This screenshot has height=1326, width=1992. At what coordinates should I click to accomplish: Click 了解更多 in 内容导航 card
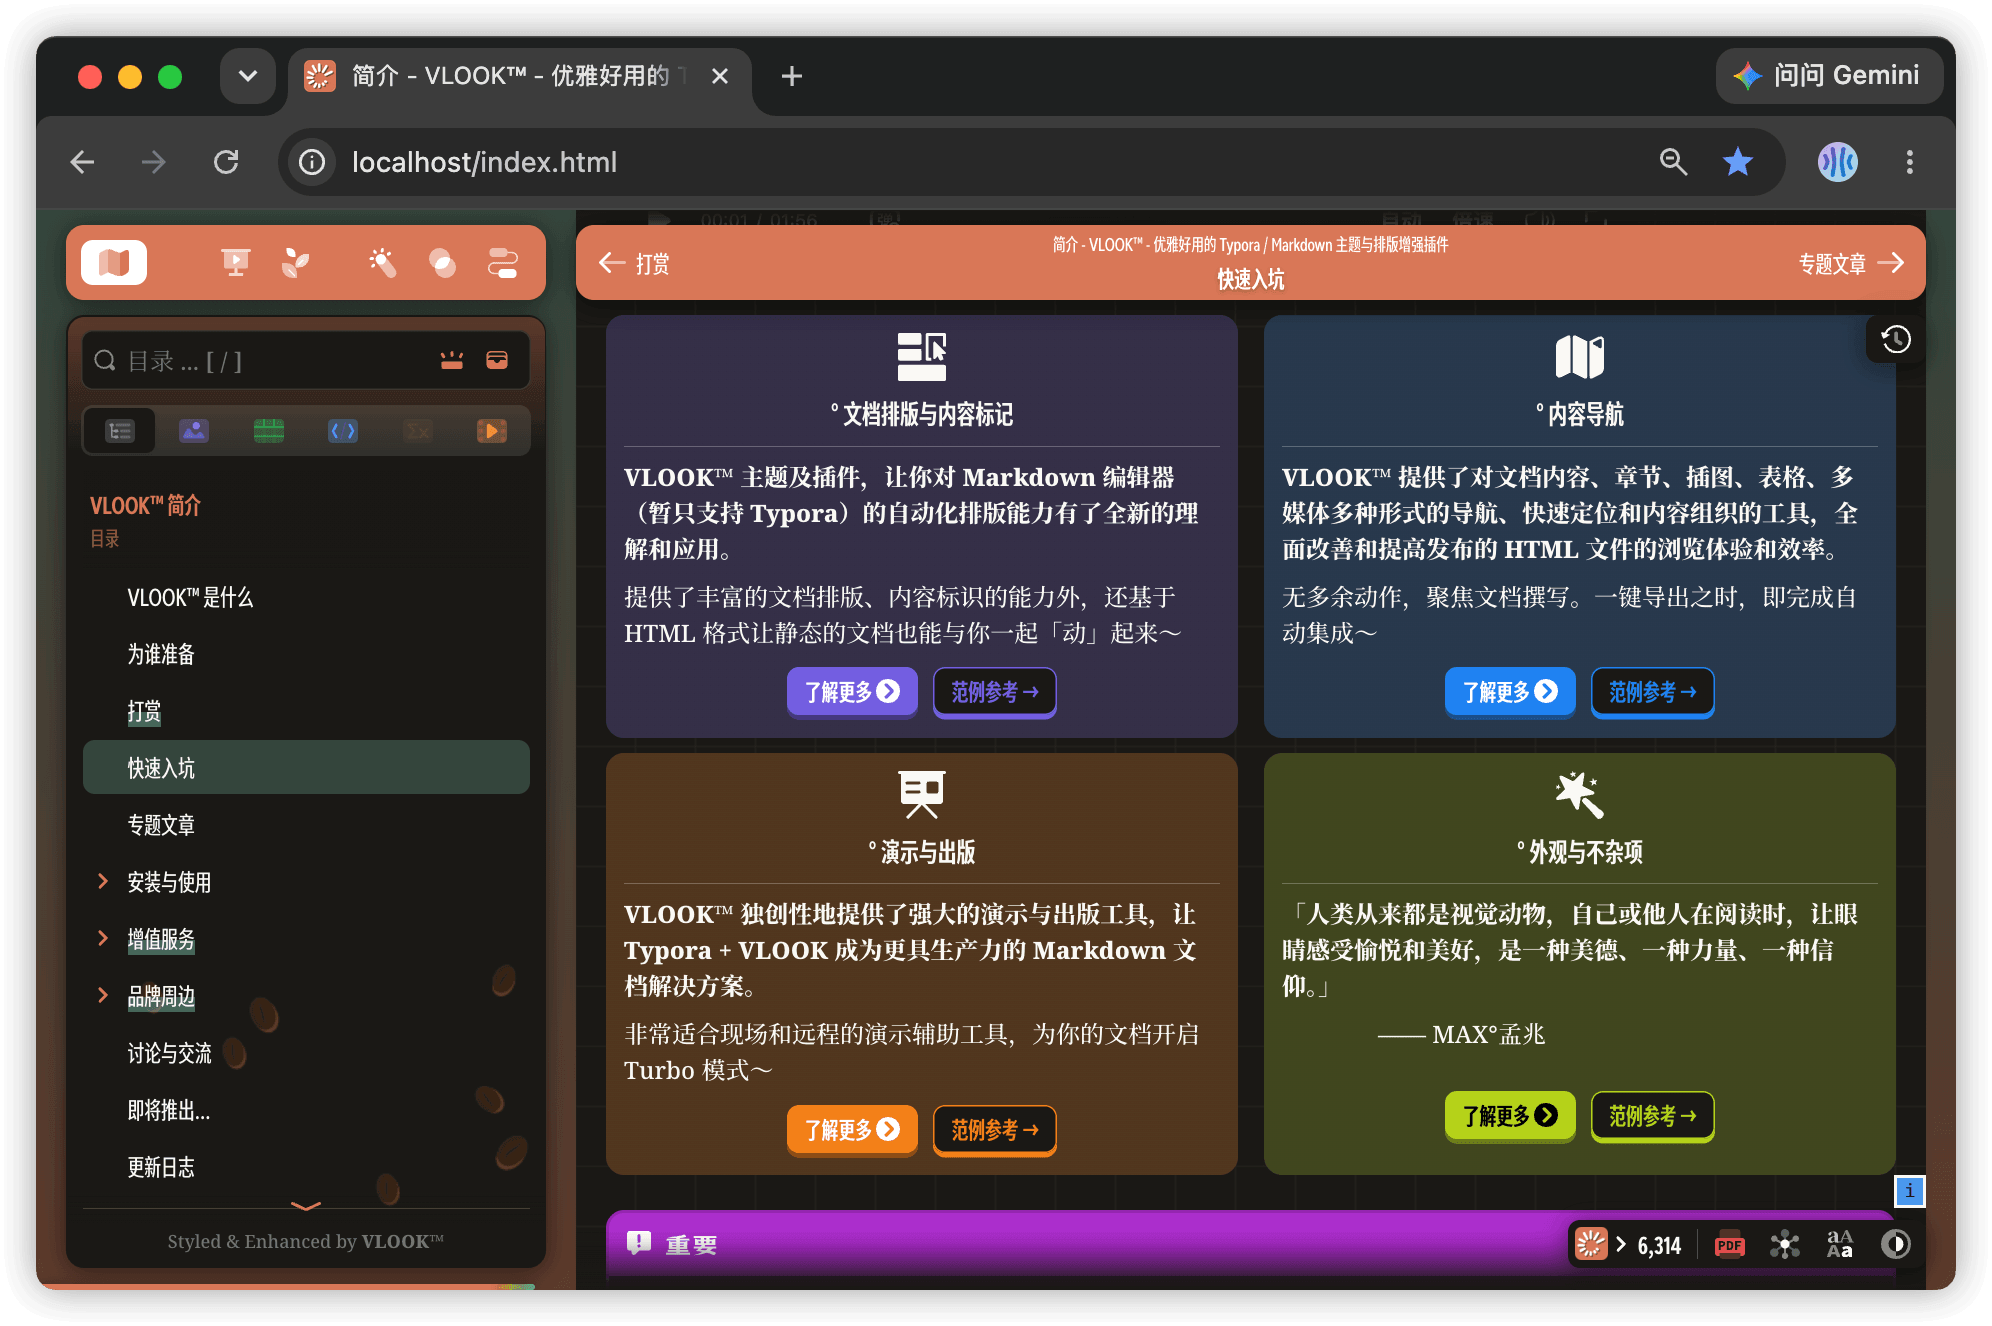click(x=1510, y=692)
